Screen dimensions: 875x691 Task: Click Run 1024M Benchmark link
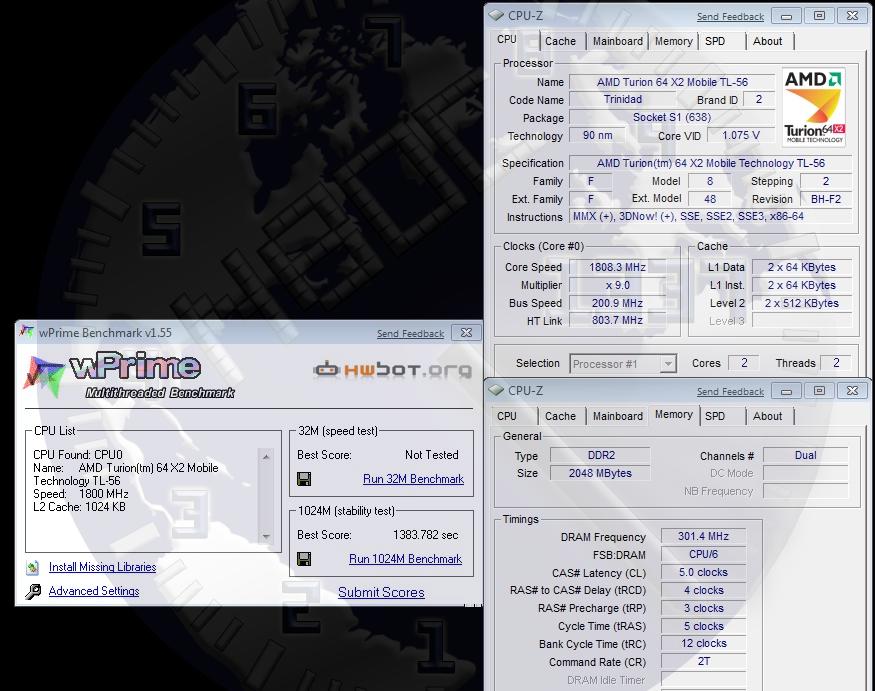coord(406,559)
